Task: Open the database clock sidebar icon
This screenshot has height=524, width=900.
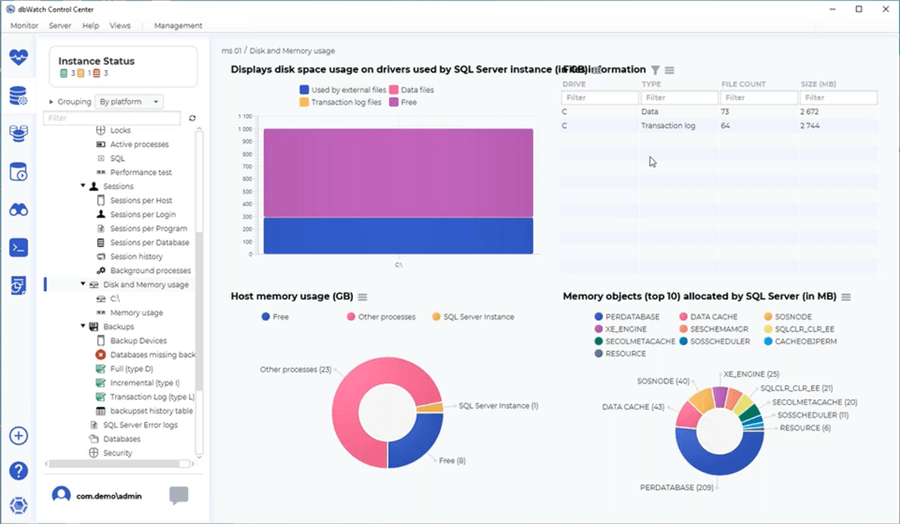Action: pyautogui.click(x=18, y=172)
